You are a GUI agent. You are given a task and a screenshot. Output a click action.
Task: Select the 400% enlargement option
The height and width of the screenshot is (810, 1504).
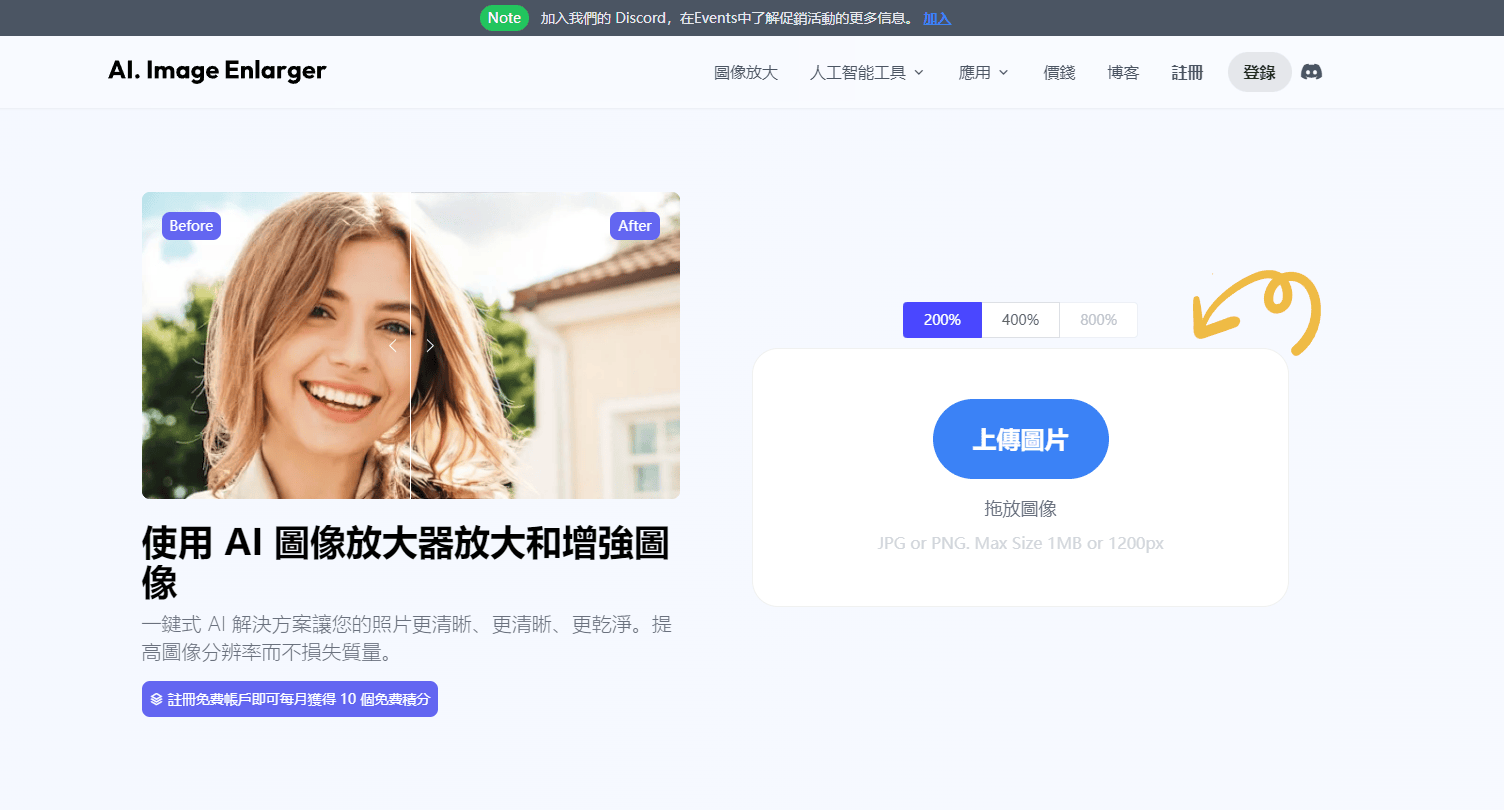tap(1020, 319)
